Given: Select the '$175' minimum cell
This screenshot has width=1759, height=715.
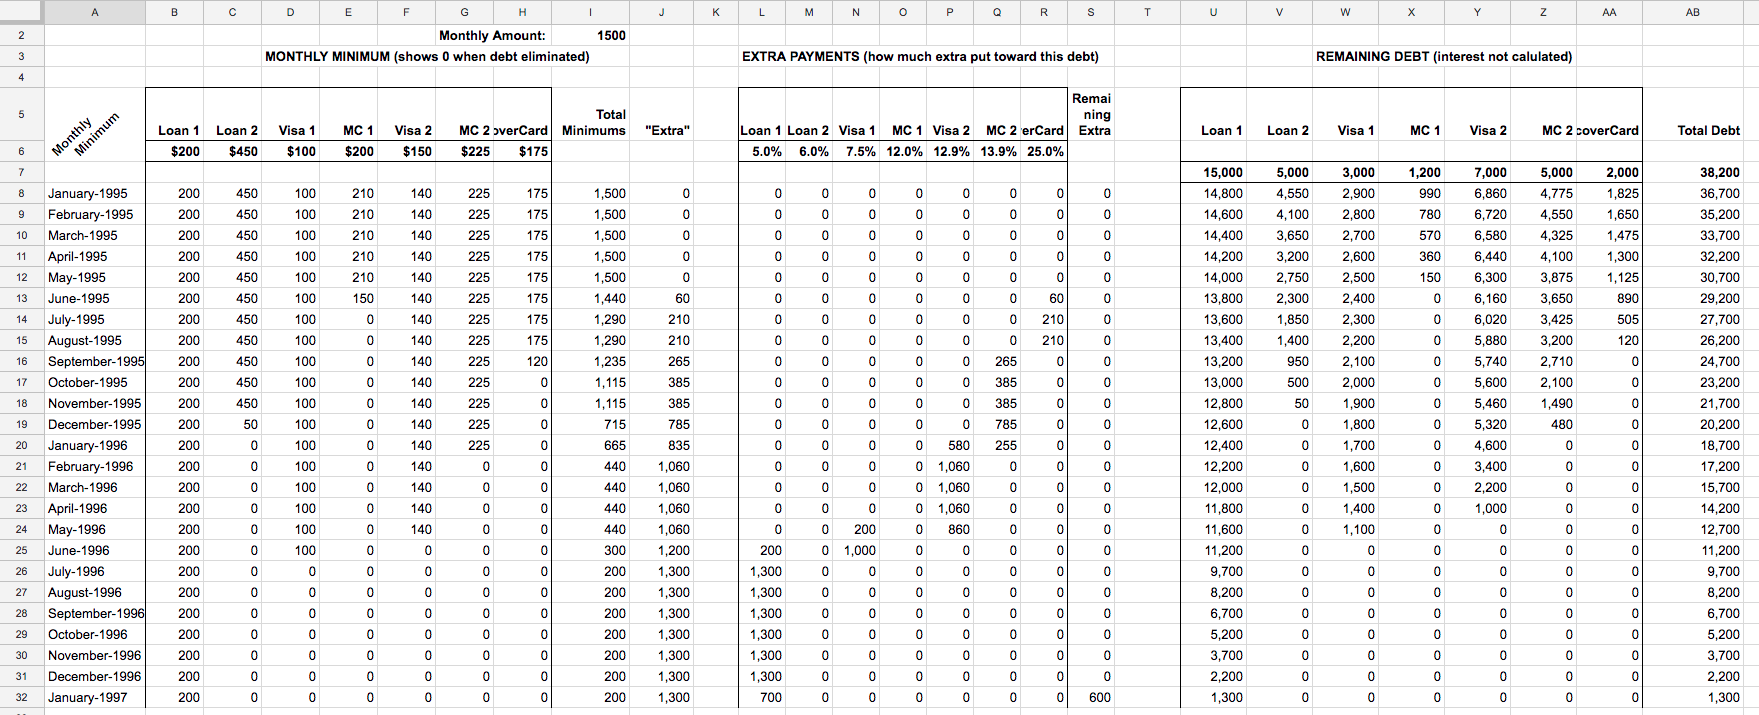Looking at the screenshot, I should 522,151.
